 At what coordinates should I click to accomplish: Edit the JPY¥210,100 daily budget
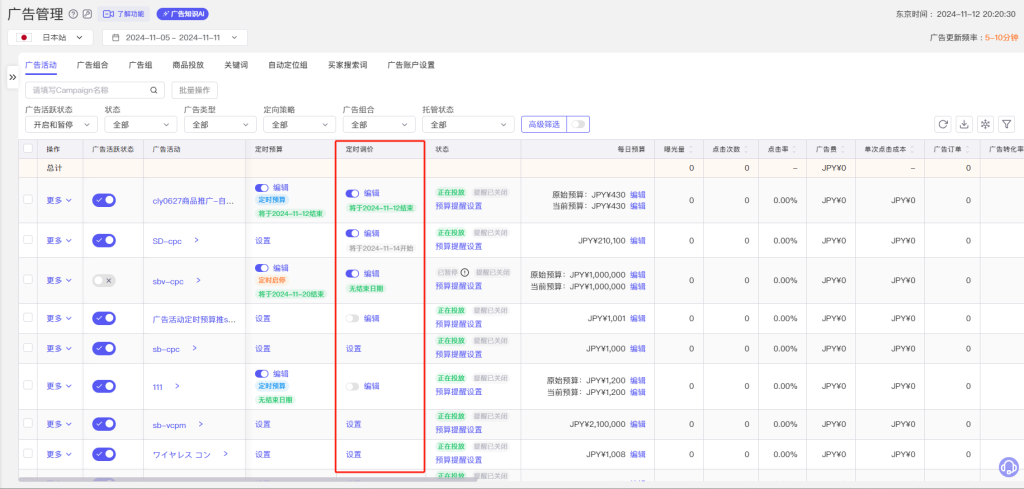point(637,240)
